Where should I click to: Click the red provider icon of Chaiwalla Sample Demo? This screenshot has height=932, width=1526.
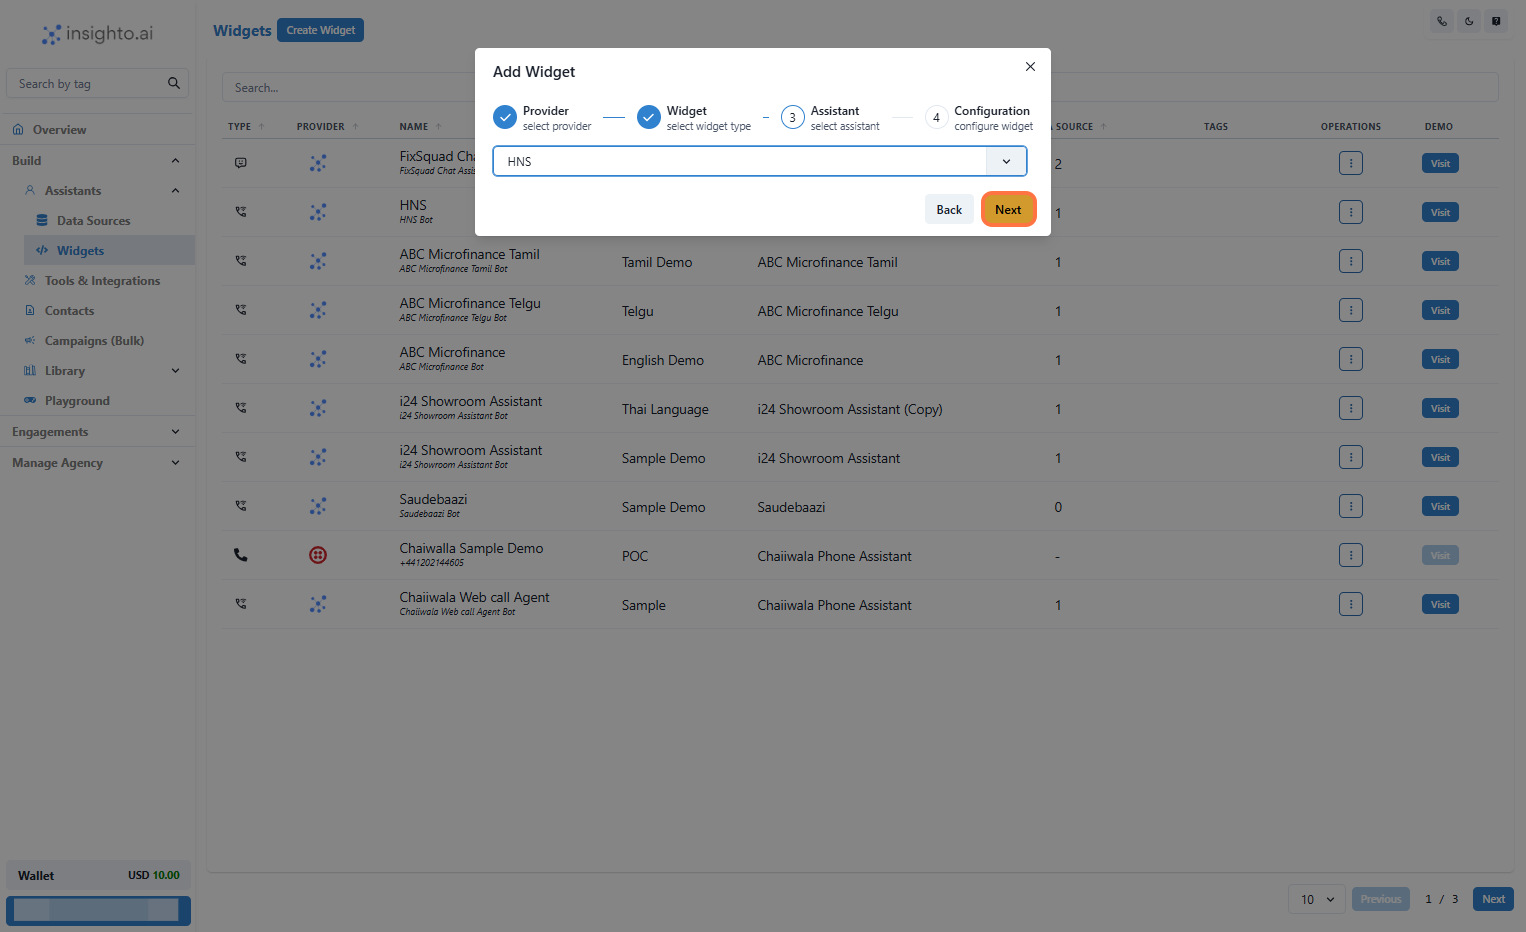coord(318,555)
